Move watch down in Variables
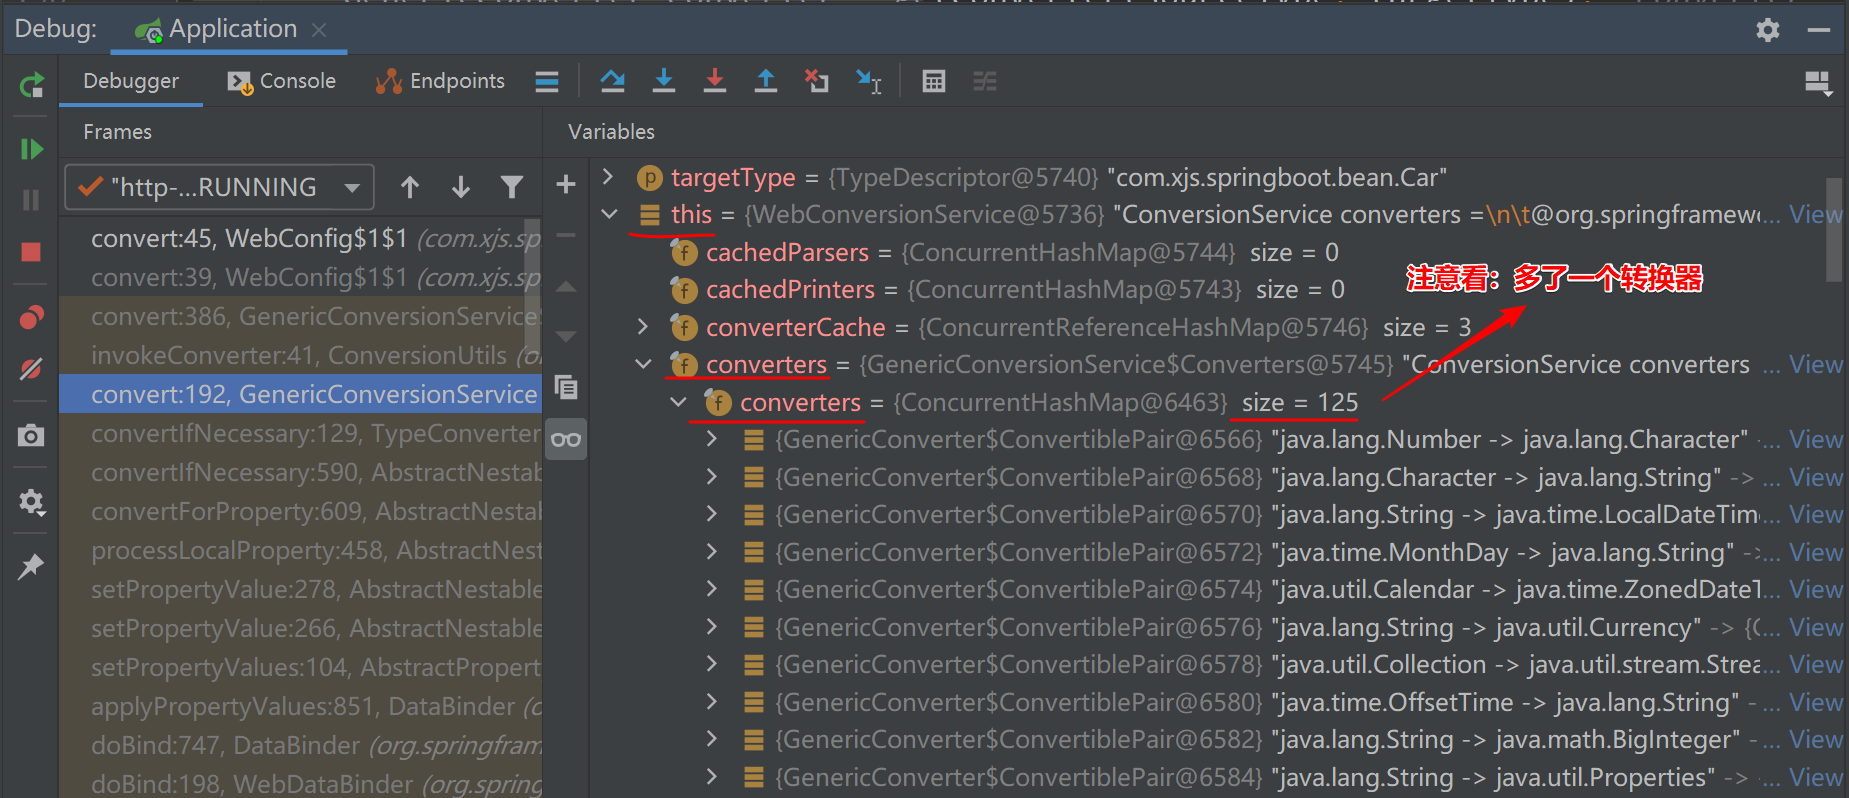Viewport: 1849px width, 798px height. [566, 336]
